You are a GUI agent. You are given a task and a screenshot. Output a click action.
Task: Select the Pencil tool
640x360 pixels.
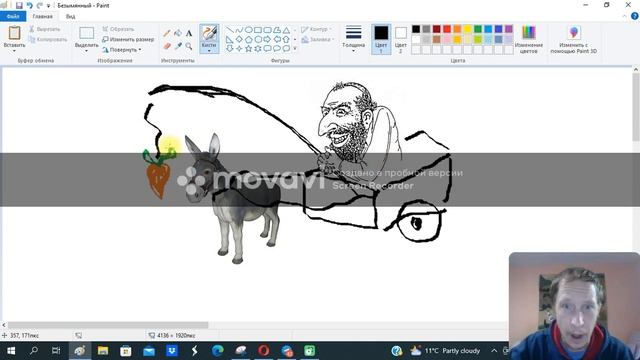click(x=167, y=33)
